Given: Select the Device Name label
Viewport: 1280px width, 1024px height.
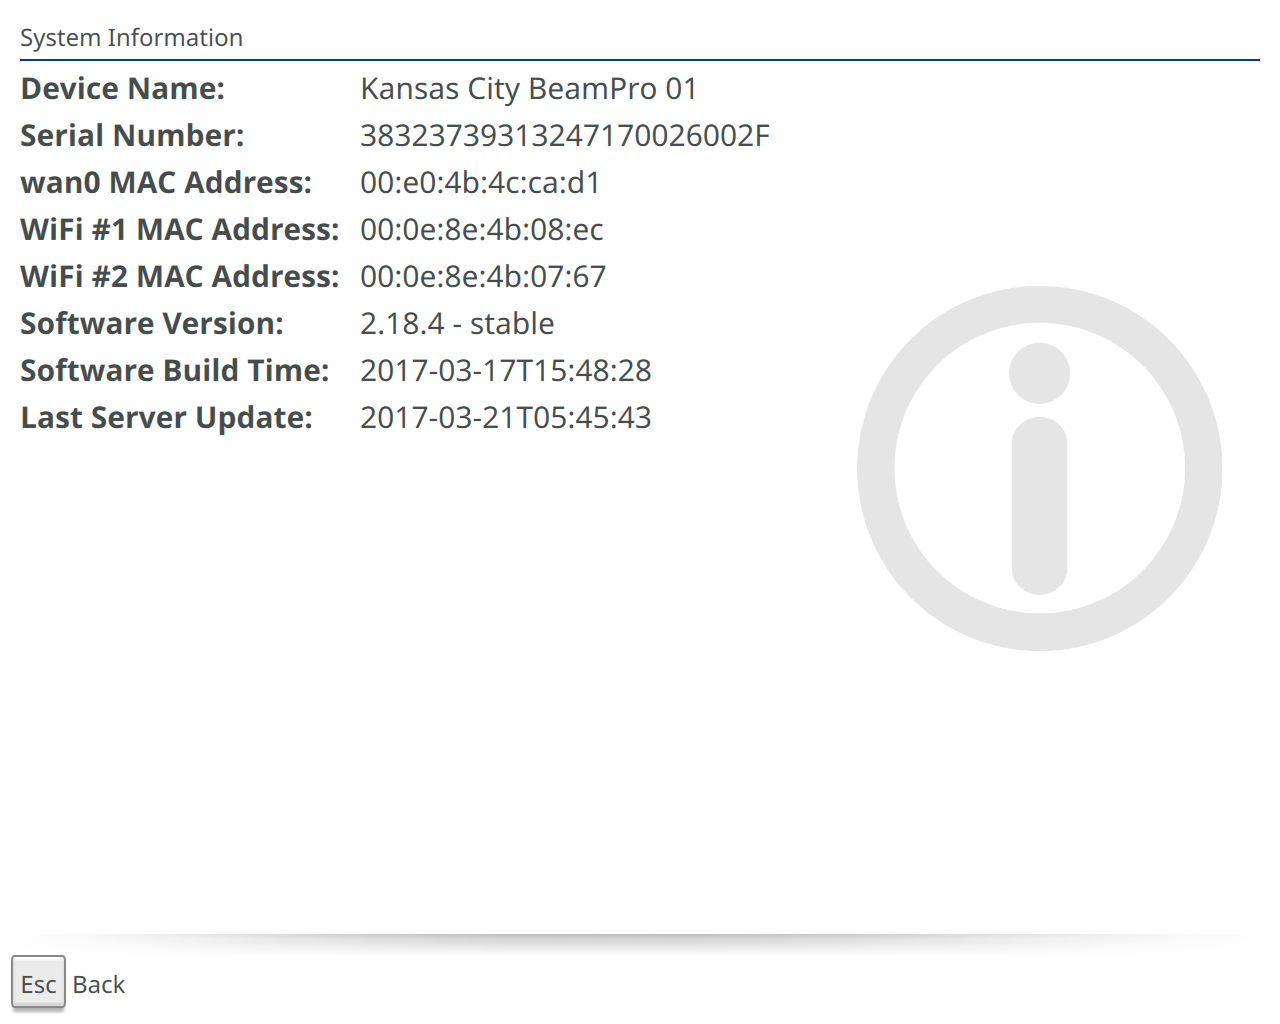Looking at the screenshot, I should tap(122, 89).
